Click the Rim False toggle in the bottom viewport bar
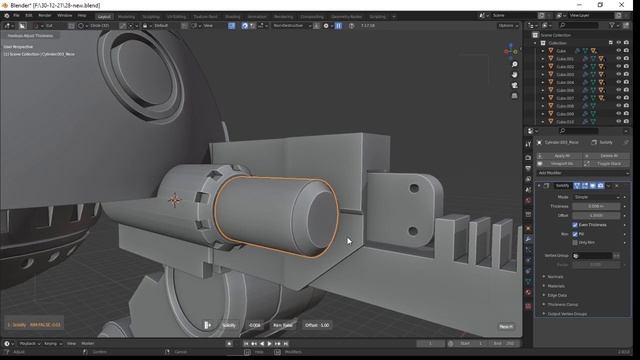The width and height of the screenshot is (640, 360). pyautogui.click(x=282, y=325)
